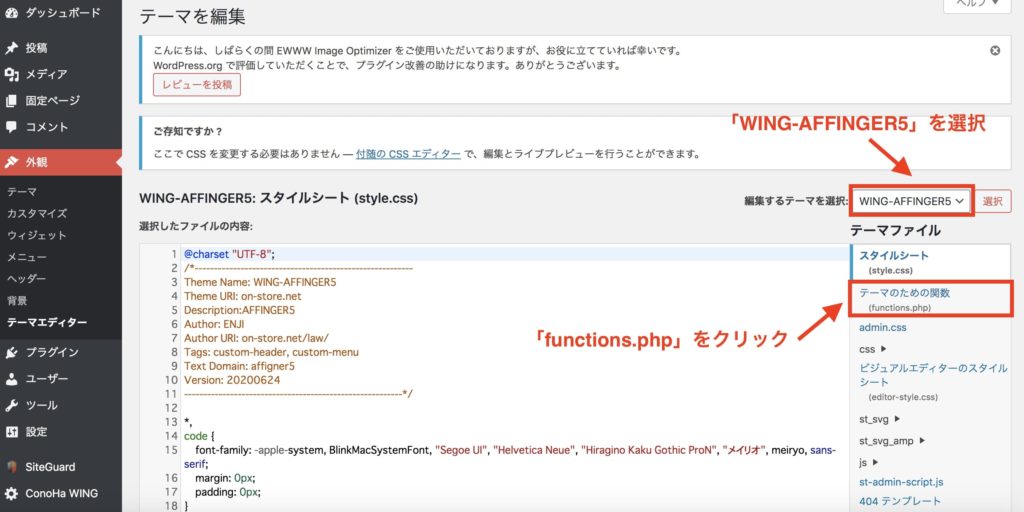Expand the st_svg_amp folder

pyautogui.click(x=892, y=441)
